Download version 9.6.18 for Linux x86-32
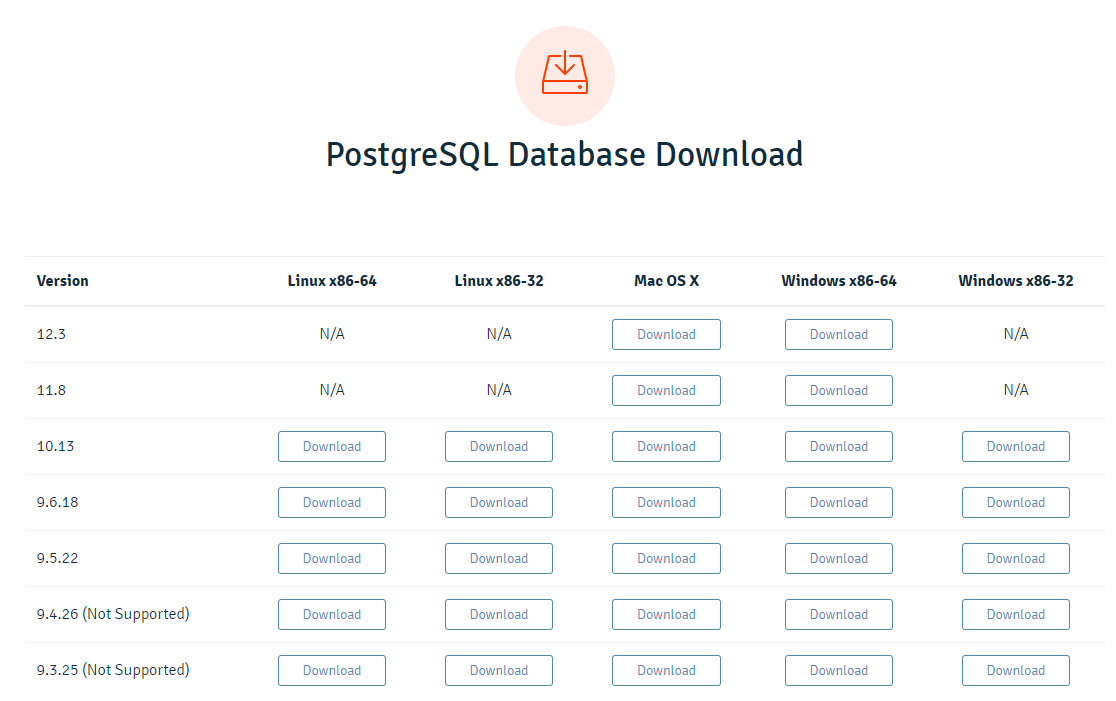This screenshot has height=701, width=1116. click(499, 502)
